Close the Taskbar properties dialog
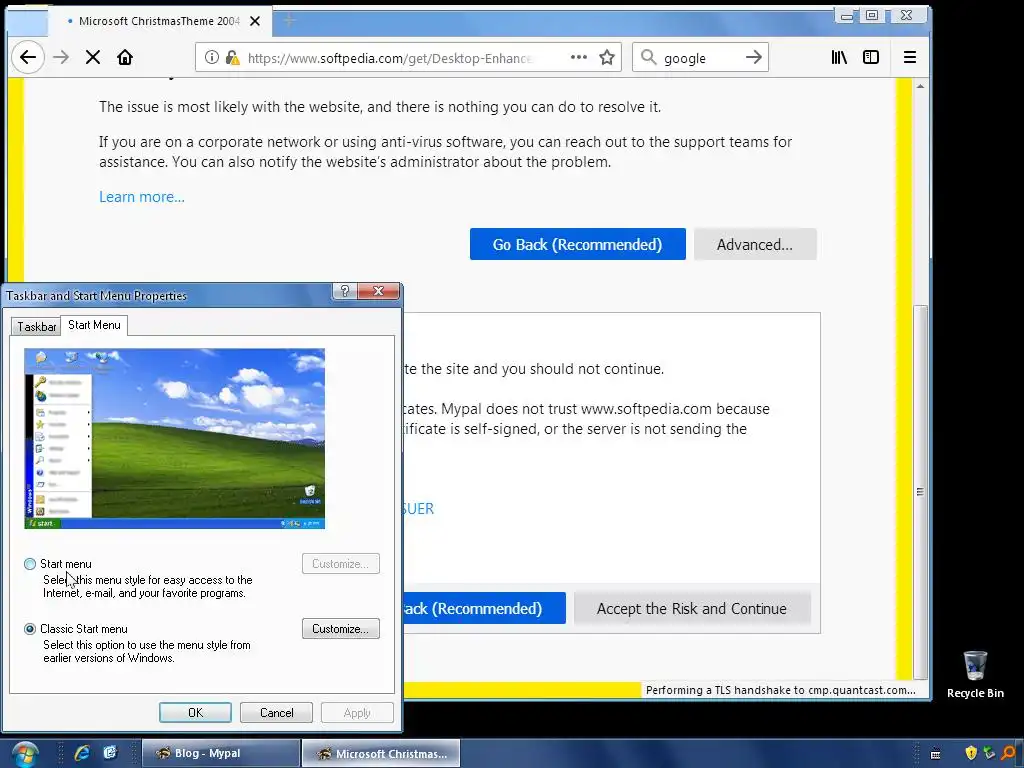Image resolution: width=1024 pixels, height=768 pixels. pyautogui.click(x=378, y=291)
